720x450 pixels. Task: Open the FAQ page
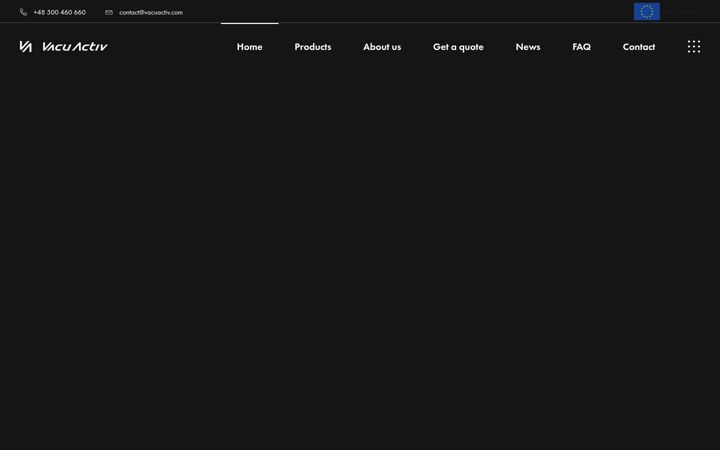click(581, 47)
